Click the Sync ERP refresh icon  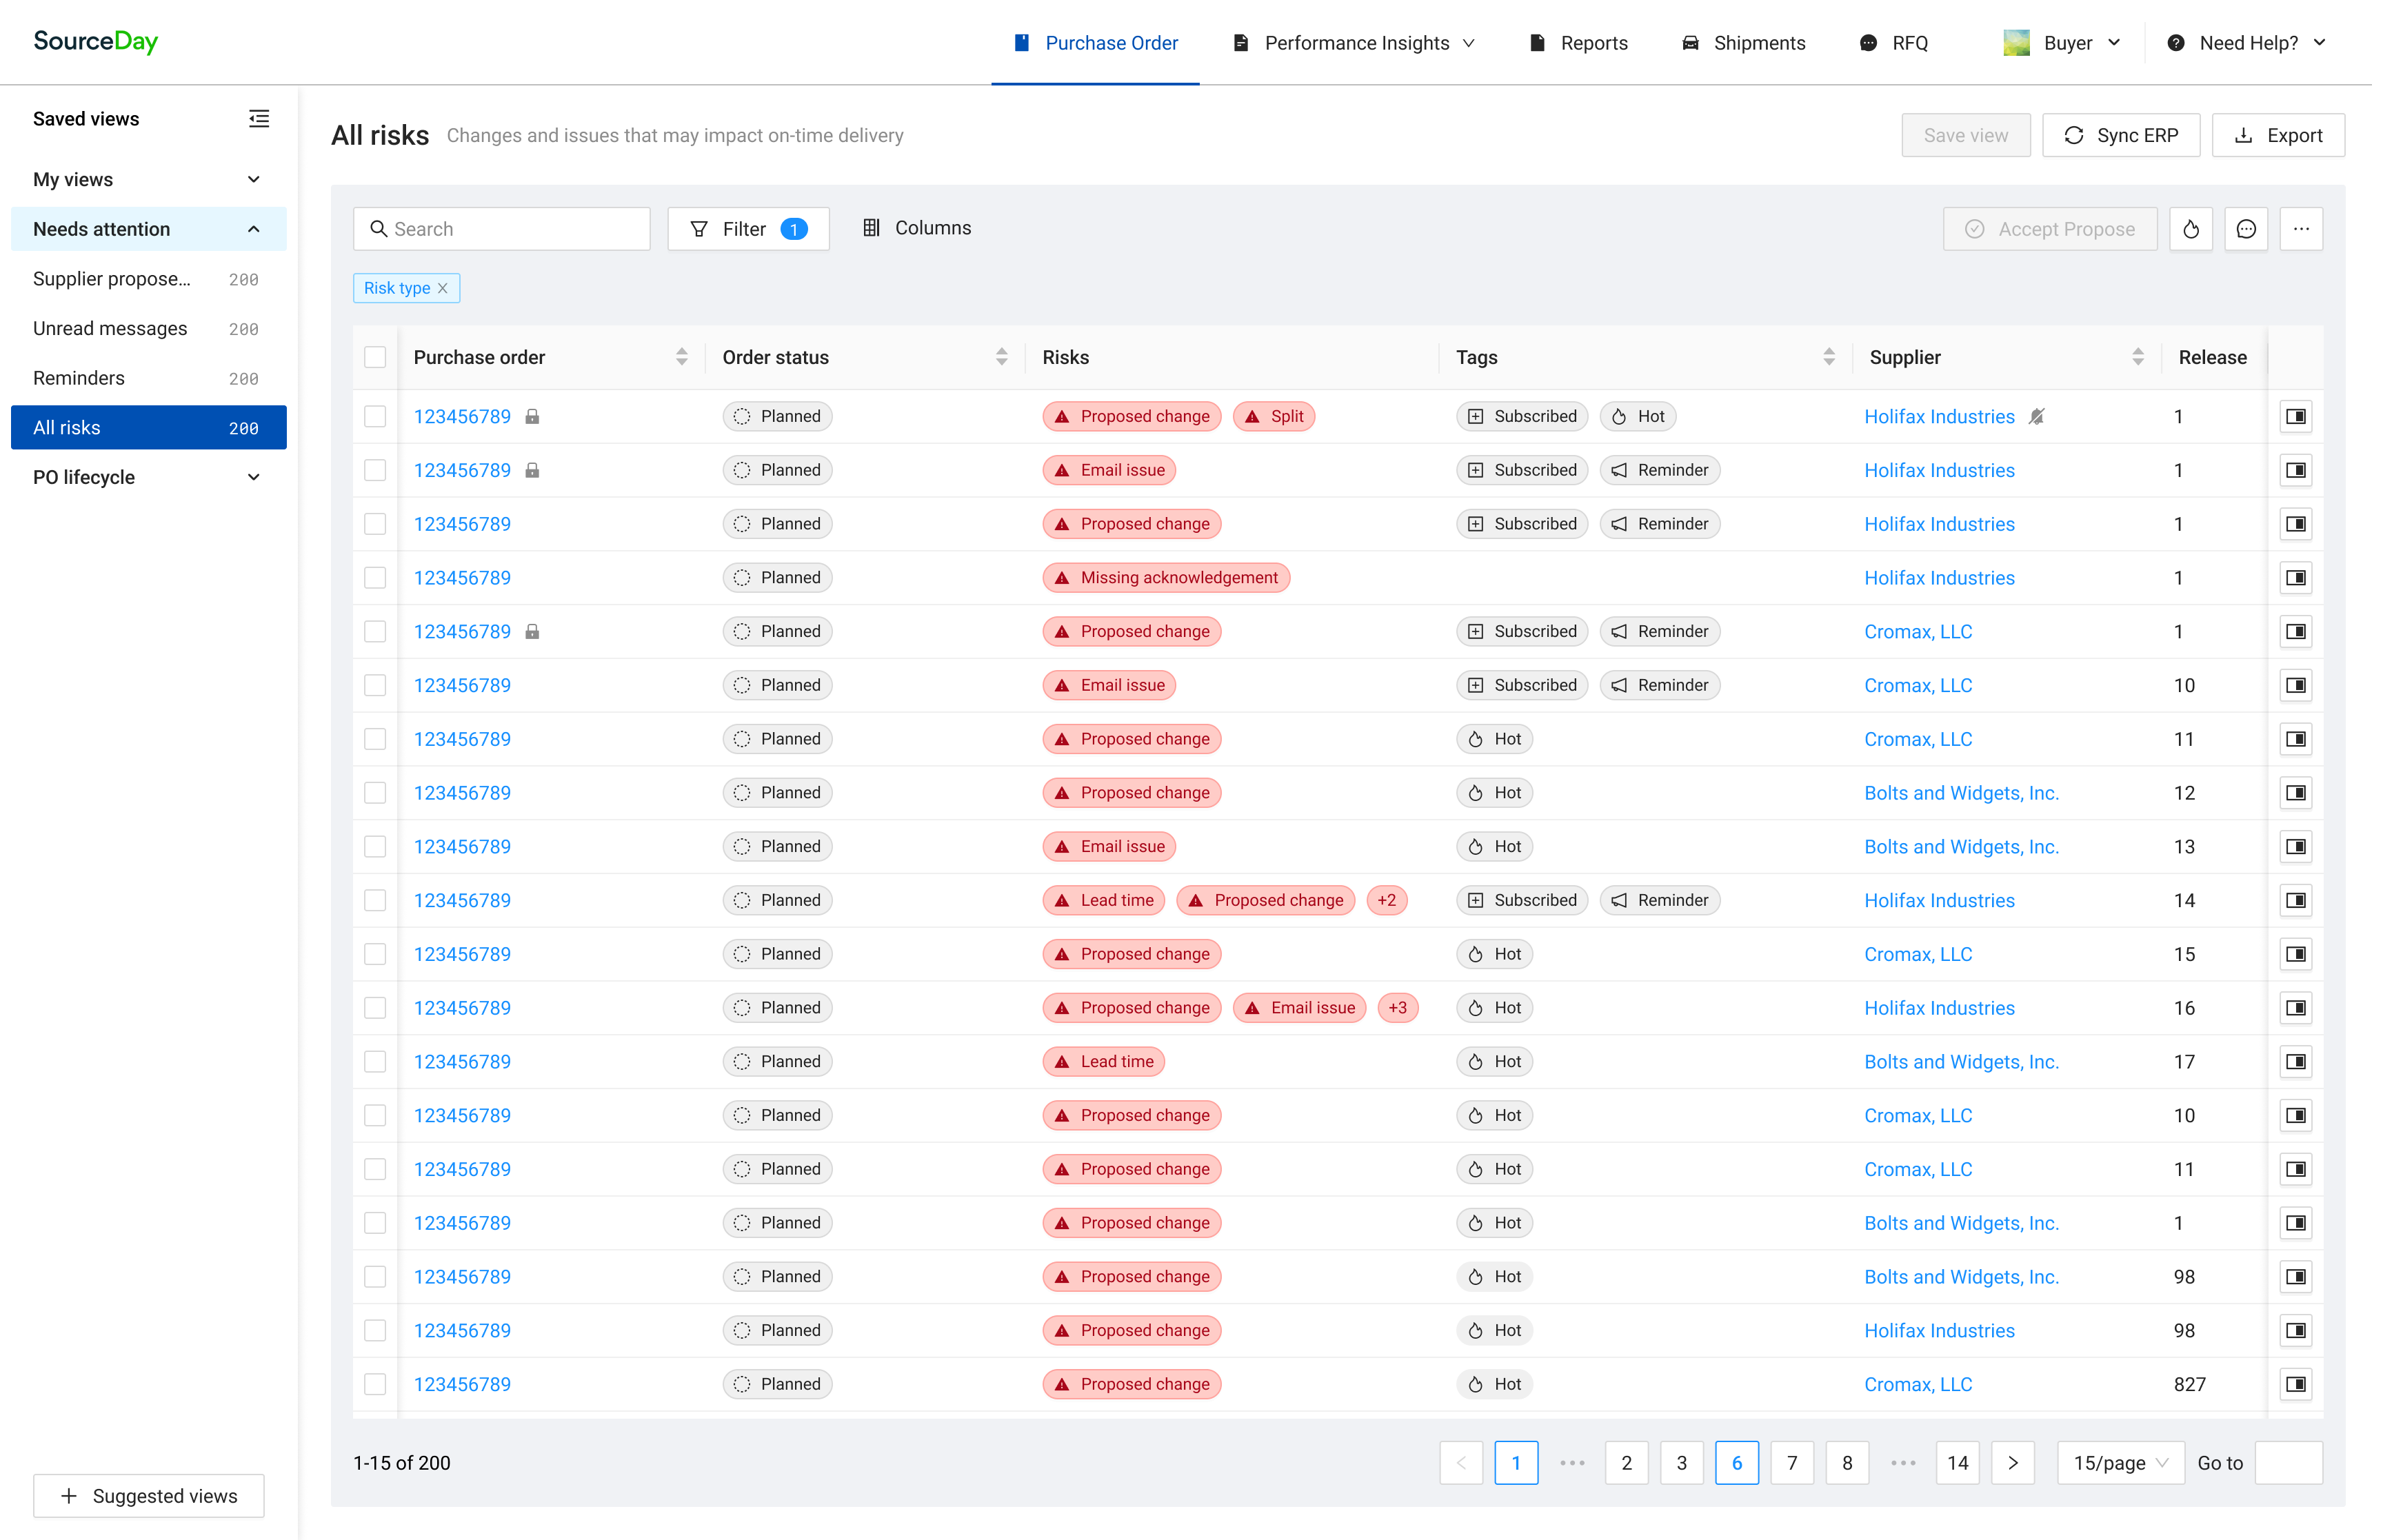pyautogui.click(x=2075, y=135)
